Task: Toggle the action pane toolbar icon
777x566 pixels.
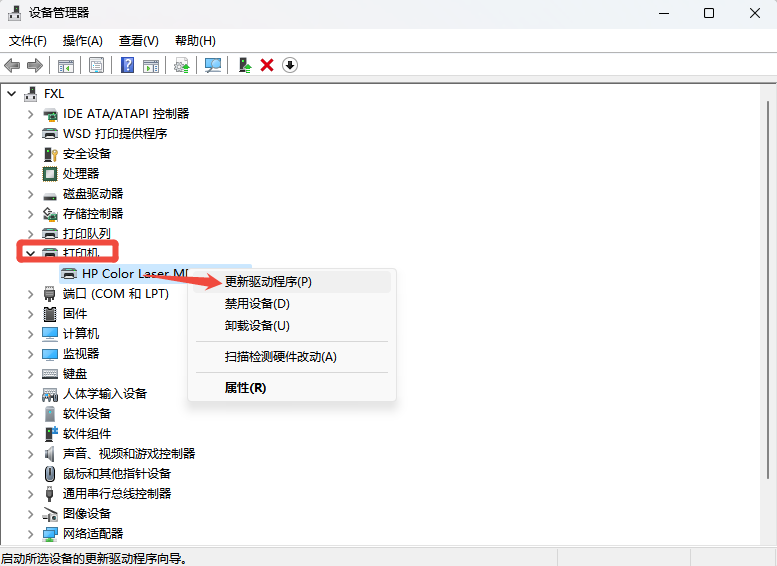Action: pyautogui.click(x=151, y=65)
